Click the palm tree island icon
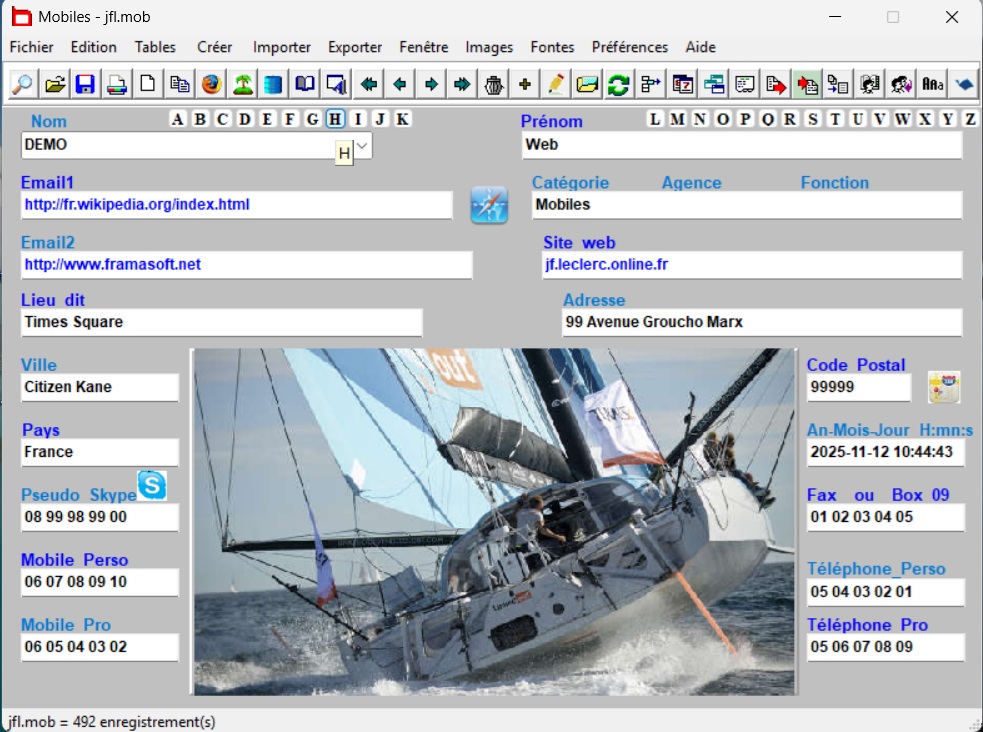This screenshot has height=732, width=983. point(242,84)
